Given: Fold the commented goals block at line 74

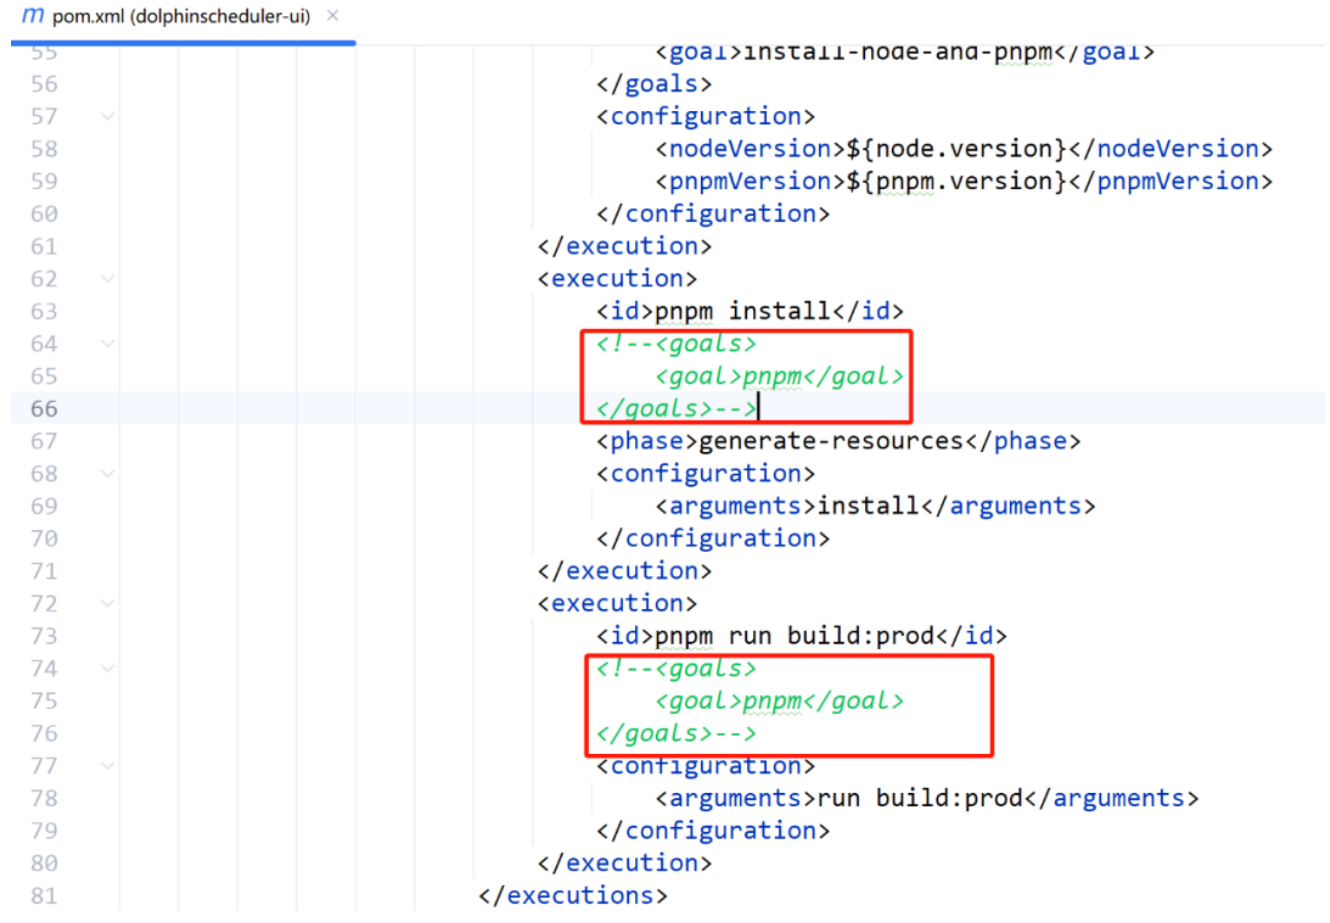Looking at the screenshot, I should pyautogui.click(x=107, y=669).
